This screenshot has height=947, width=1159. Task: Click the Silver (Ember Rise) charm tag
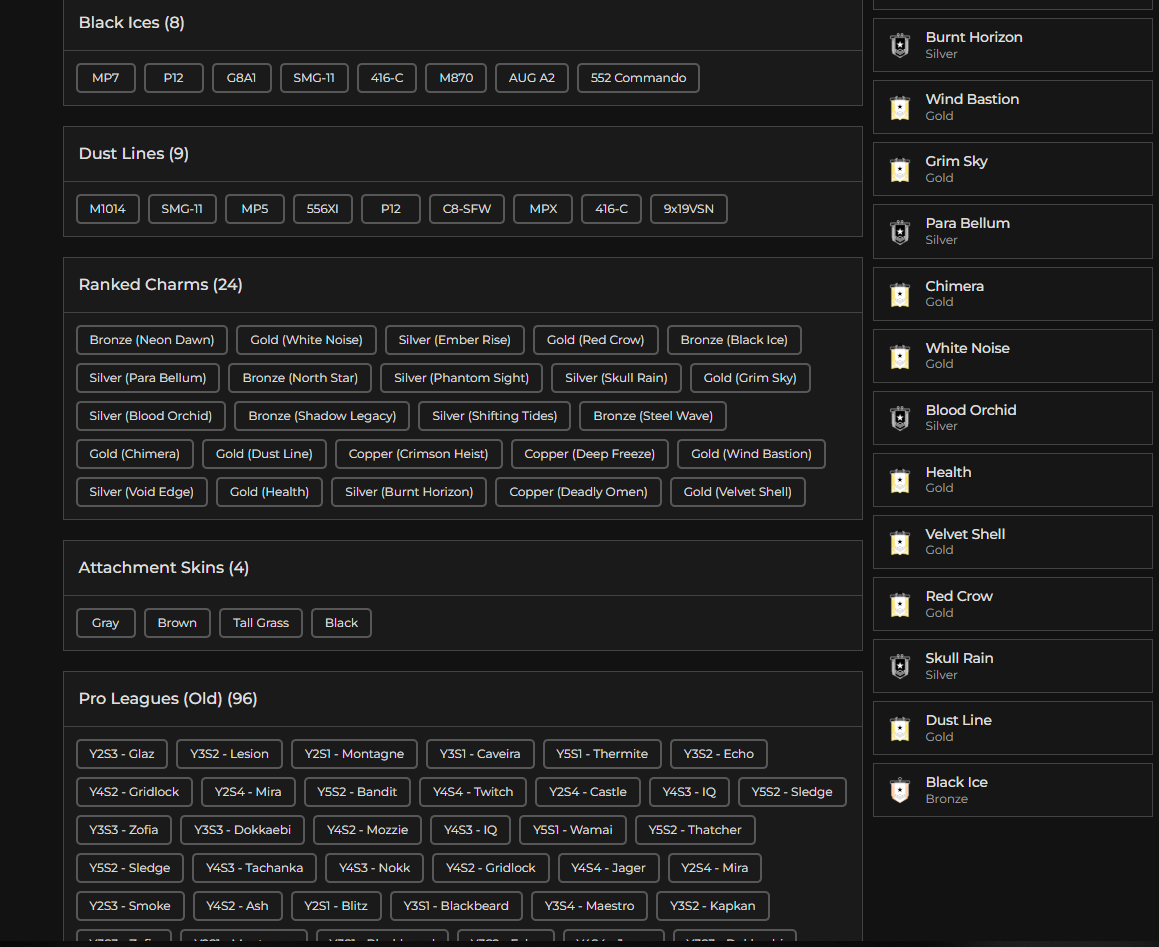455,340
